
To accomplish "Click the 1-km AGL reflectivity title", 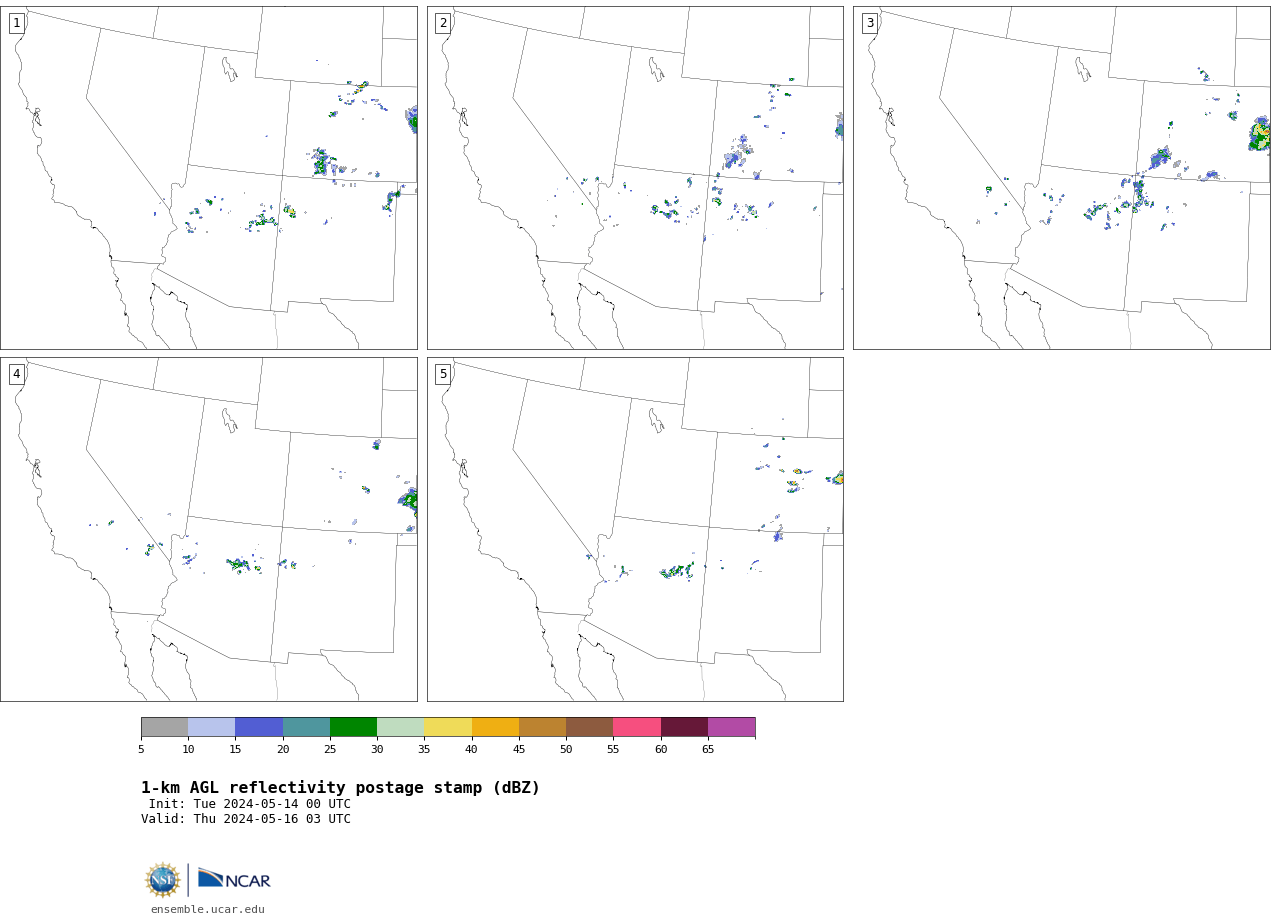I will pos(340,788).
